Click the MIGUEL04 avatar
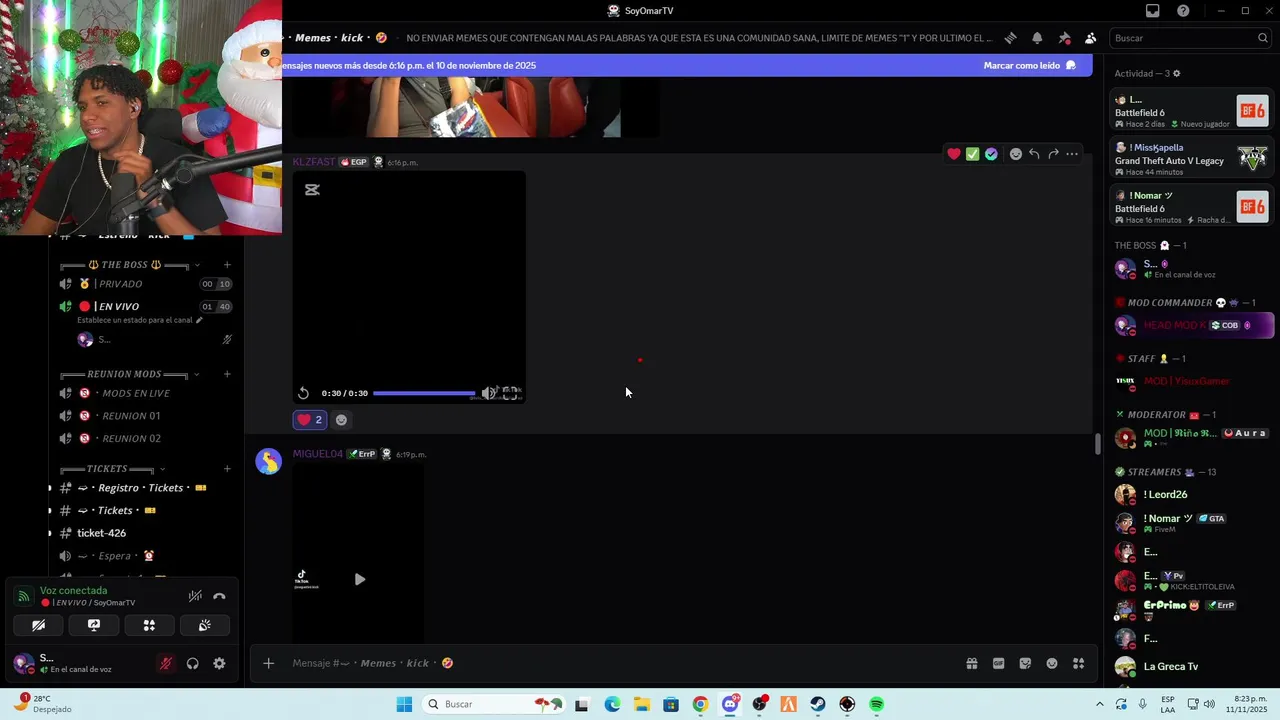Image resolution: width=1280 pixels, height=720 pixels. click(268, 461)
